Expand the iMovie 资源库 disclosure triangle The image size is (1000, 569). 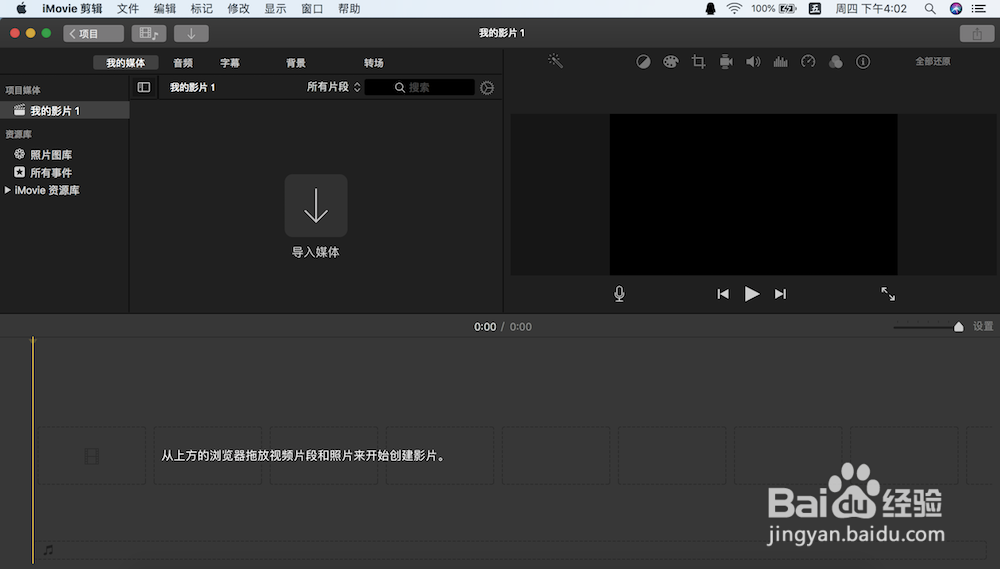click(x=8, y=190)
